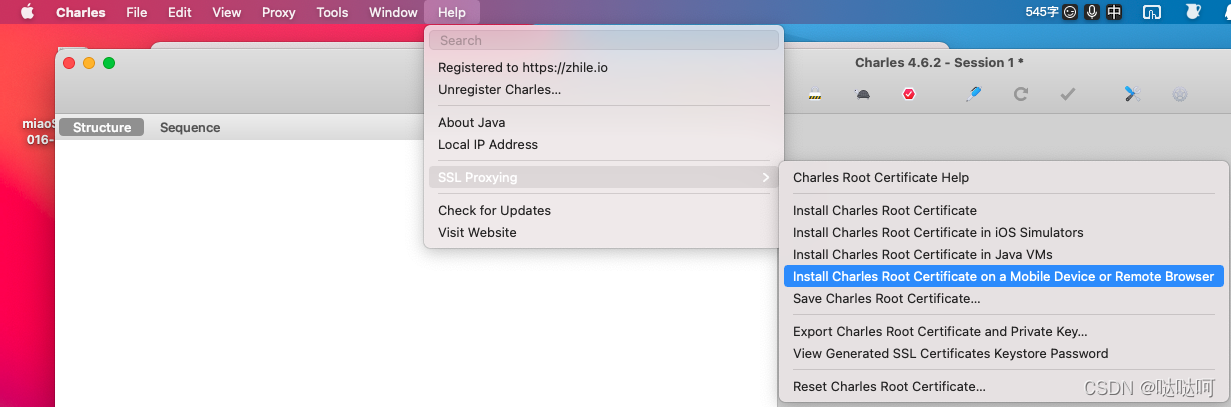Click the Validate checkmark icon
This screenshot has width=1231, height=407.
(x=1068, y=94)
